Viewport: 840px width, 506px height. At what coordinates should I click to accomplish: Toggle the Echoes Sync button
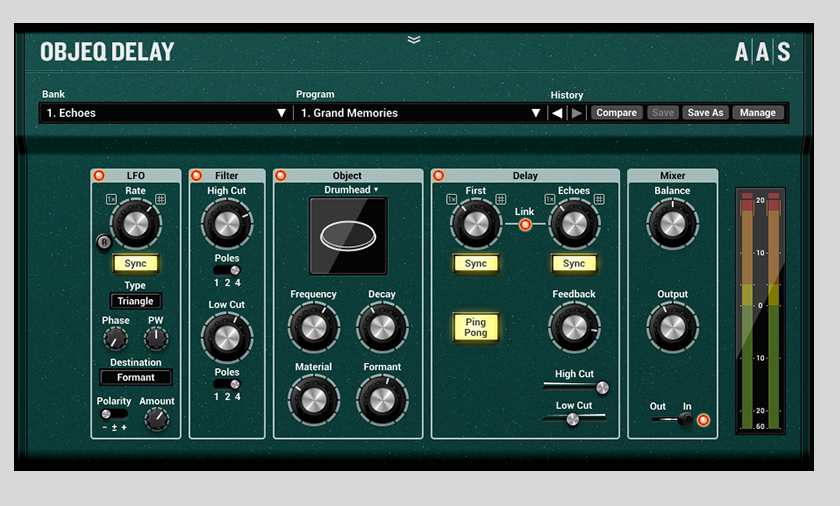click(574, 263)
